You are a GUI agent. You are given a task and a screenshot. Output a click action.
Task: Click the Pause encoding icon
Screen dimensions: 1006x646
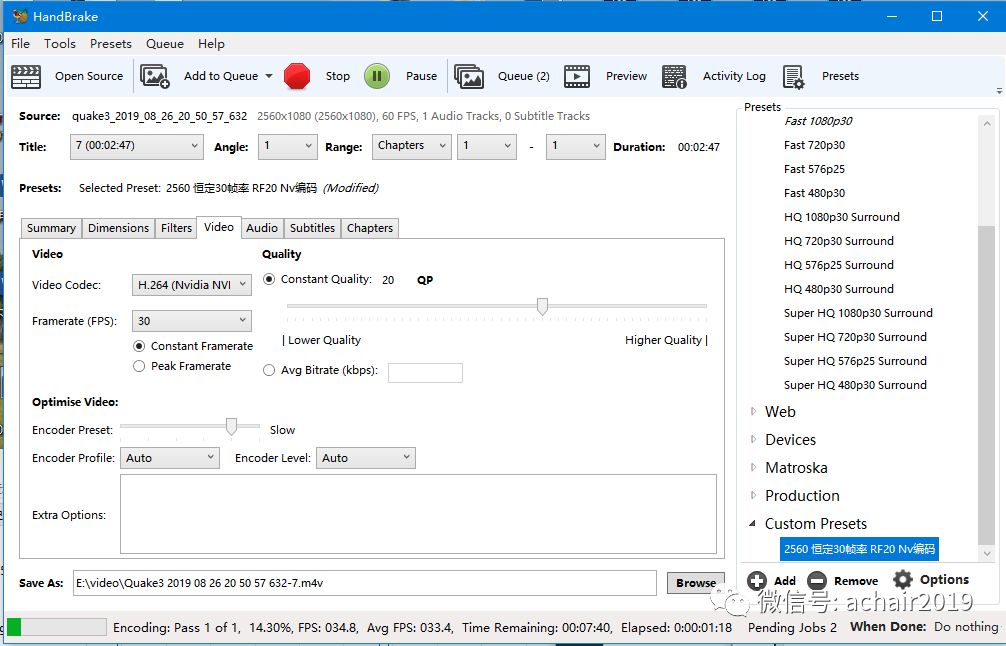click(x=378, y=76)
